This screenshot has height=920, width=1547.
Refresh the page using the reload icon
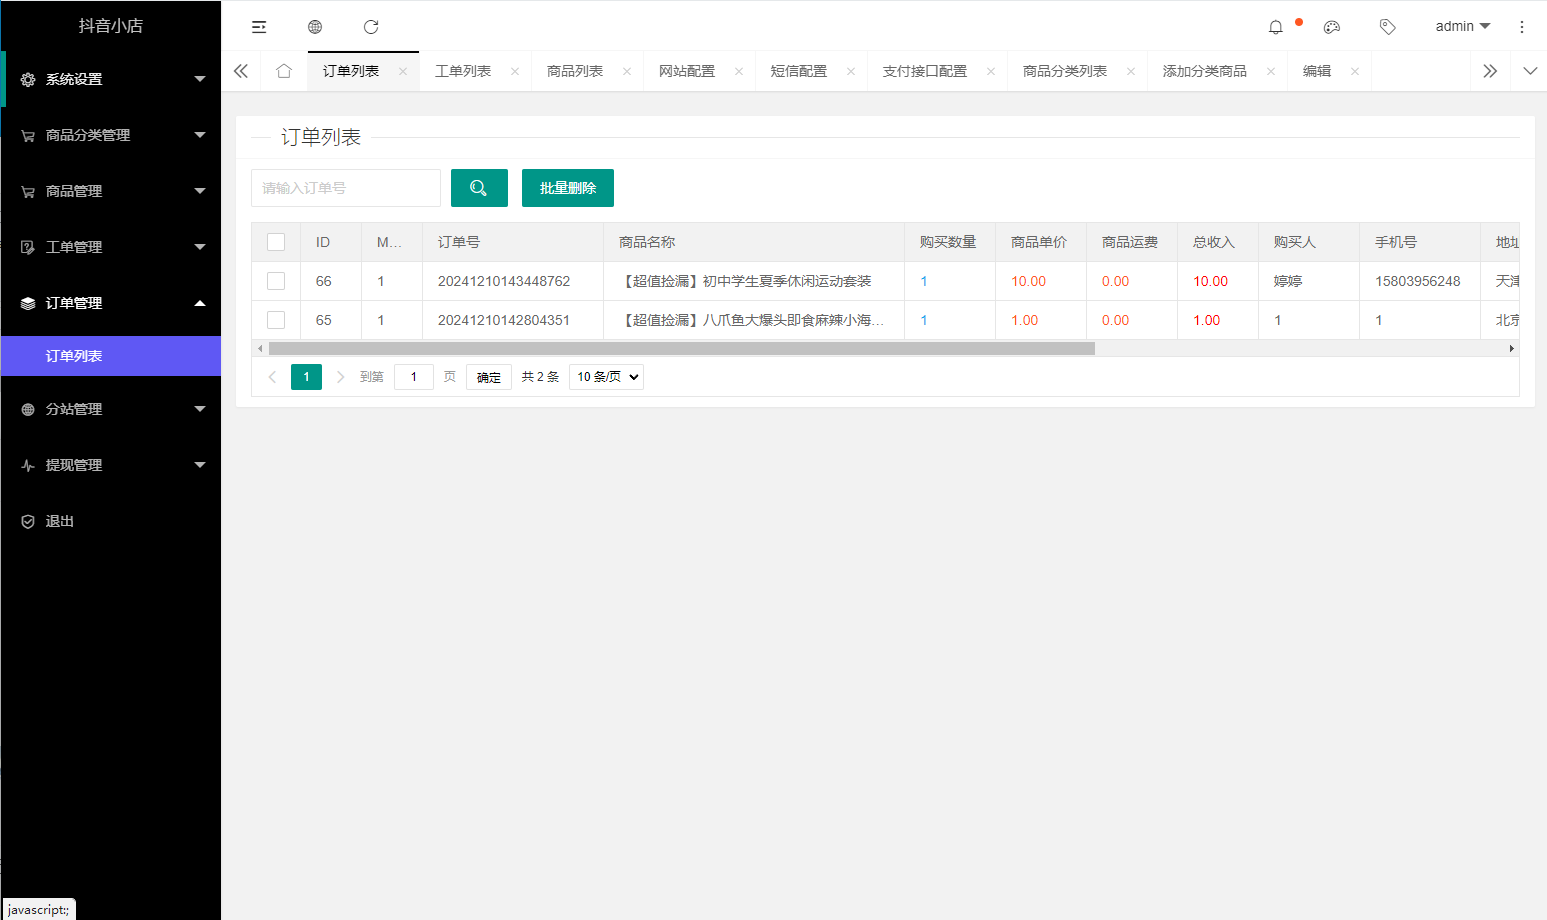pyautogui.click(x=371, y=26)
